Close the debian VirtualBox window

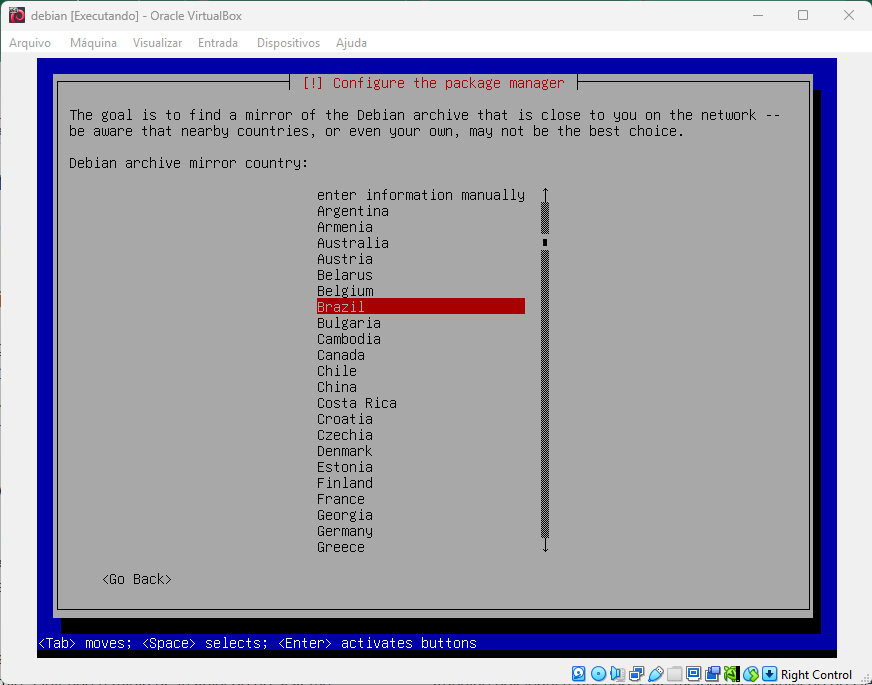click(x=849, y=16)
